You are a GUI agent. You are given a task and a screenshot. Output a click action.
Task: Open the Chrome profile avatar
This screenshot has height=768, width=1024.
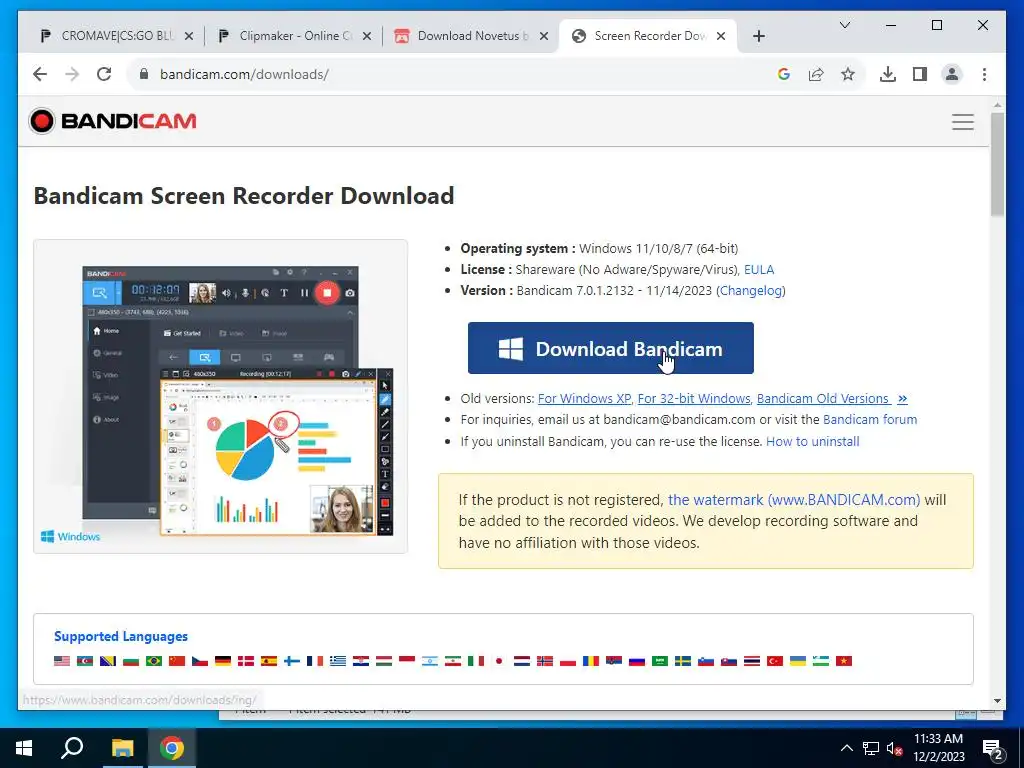(952, 74)
